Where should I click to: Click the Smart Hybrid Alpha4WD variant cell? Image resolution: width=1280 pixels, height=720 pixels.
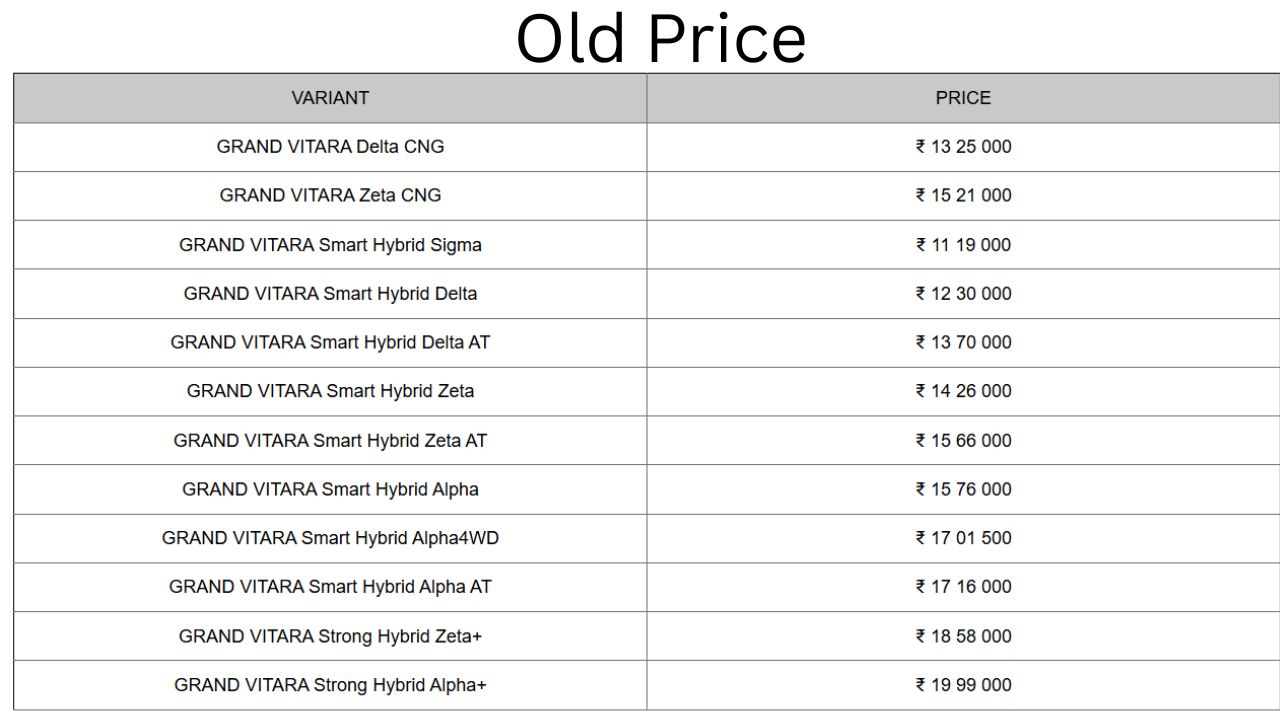tap(330, 539)
